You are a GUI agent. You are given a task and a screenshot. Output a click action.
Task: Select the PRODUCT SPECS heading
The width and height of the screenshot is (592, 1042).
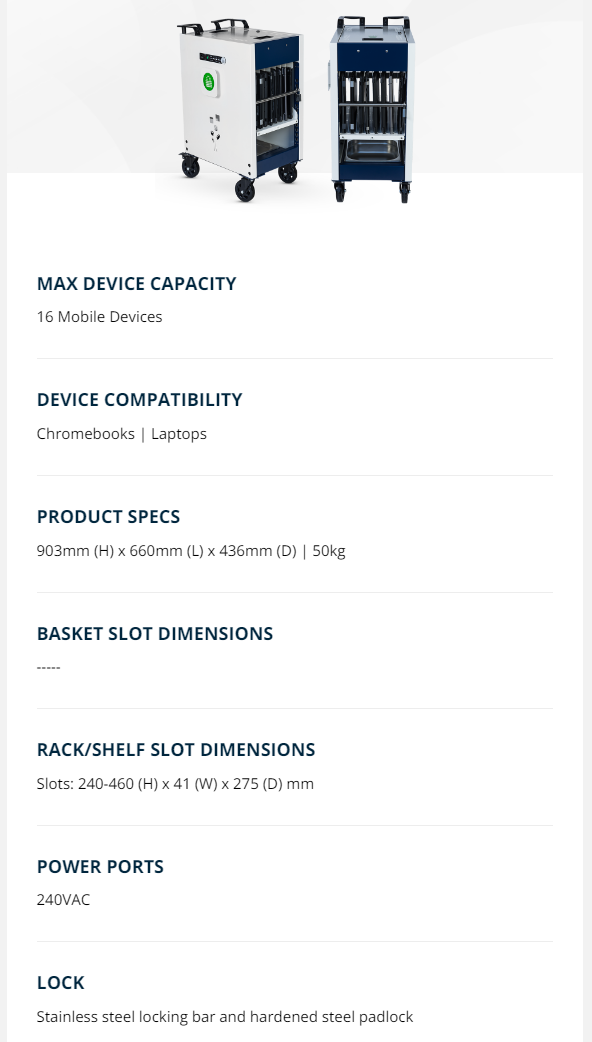pyautogui.click(x=108, y=516)
